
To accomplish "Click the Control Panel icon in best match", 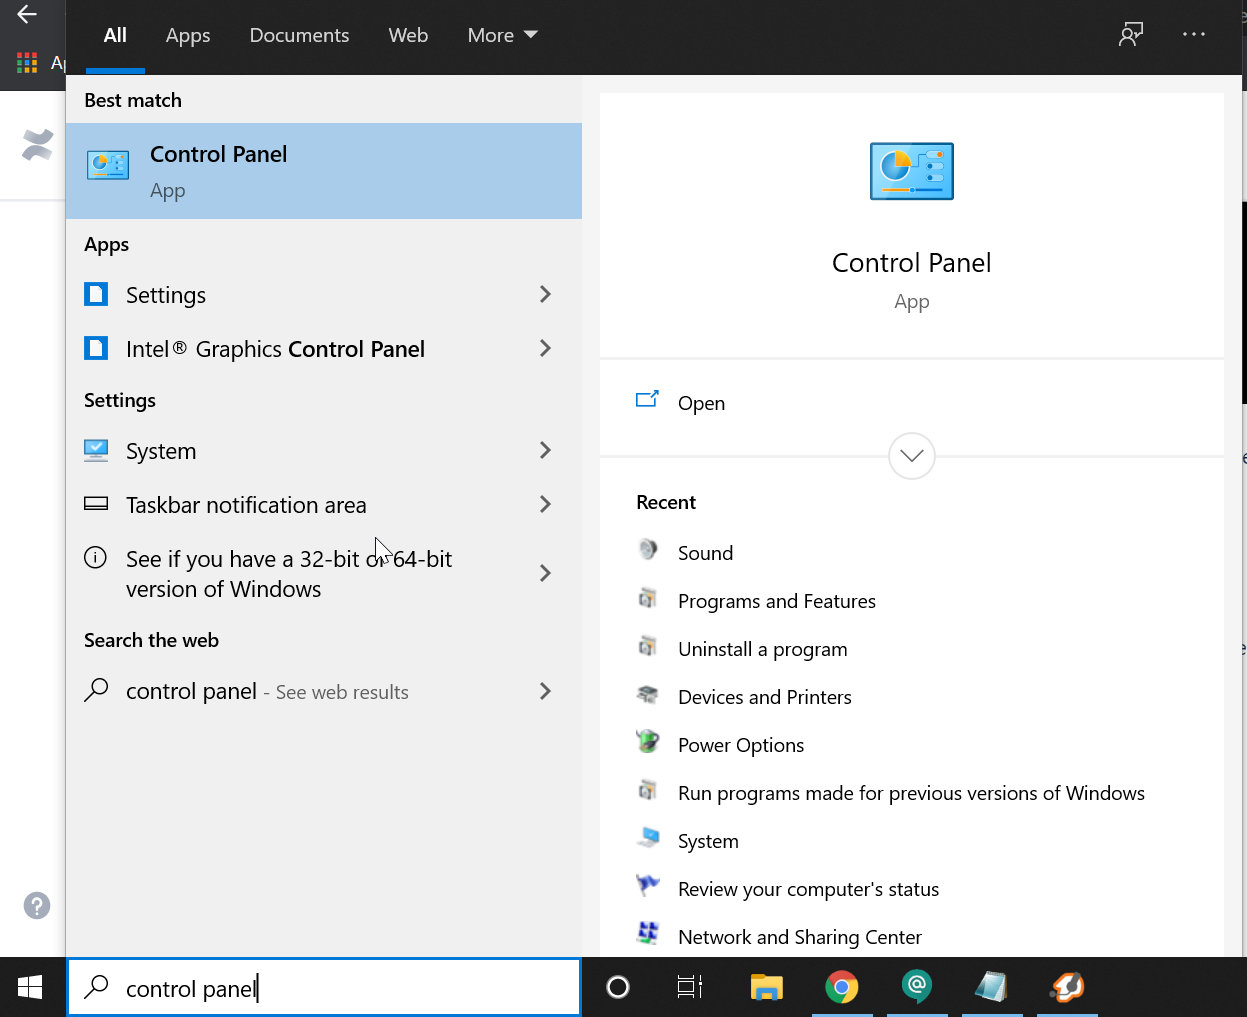I will 108,165.
